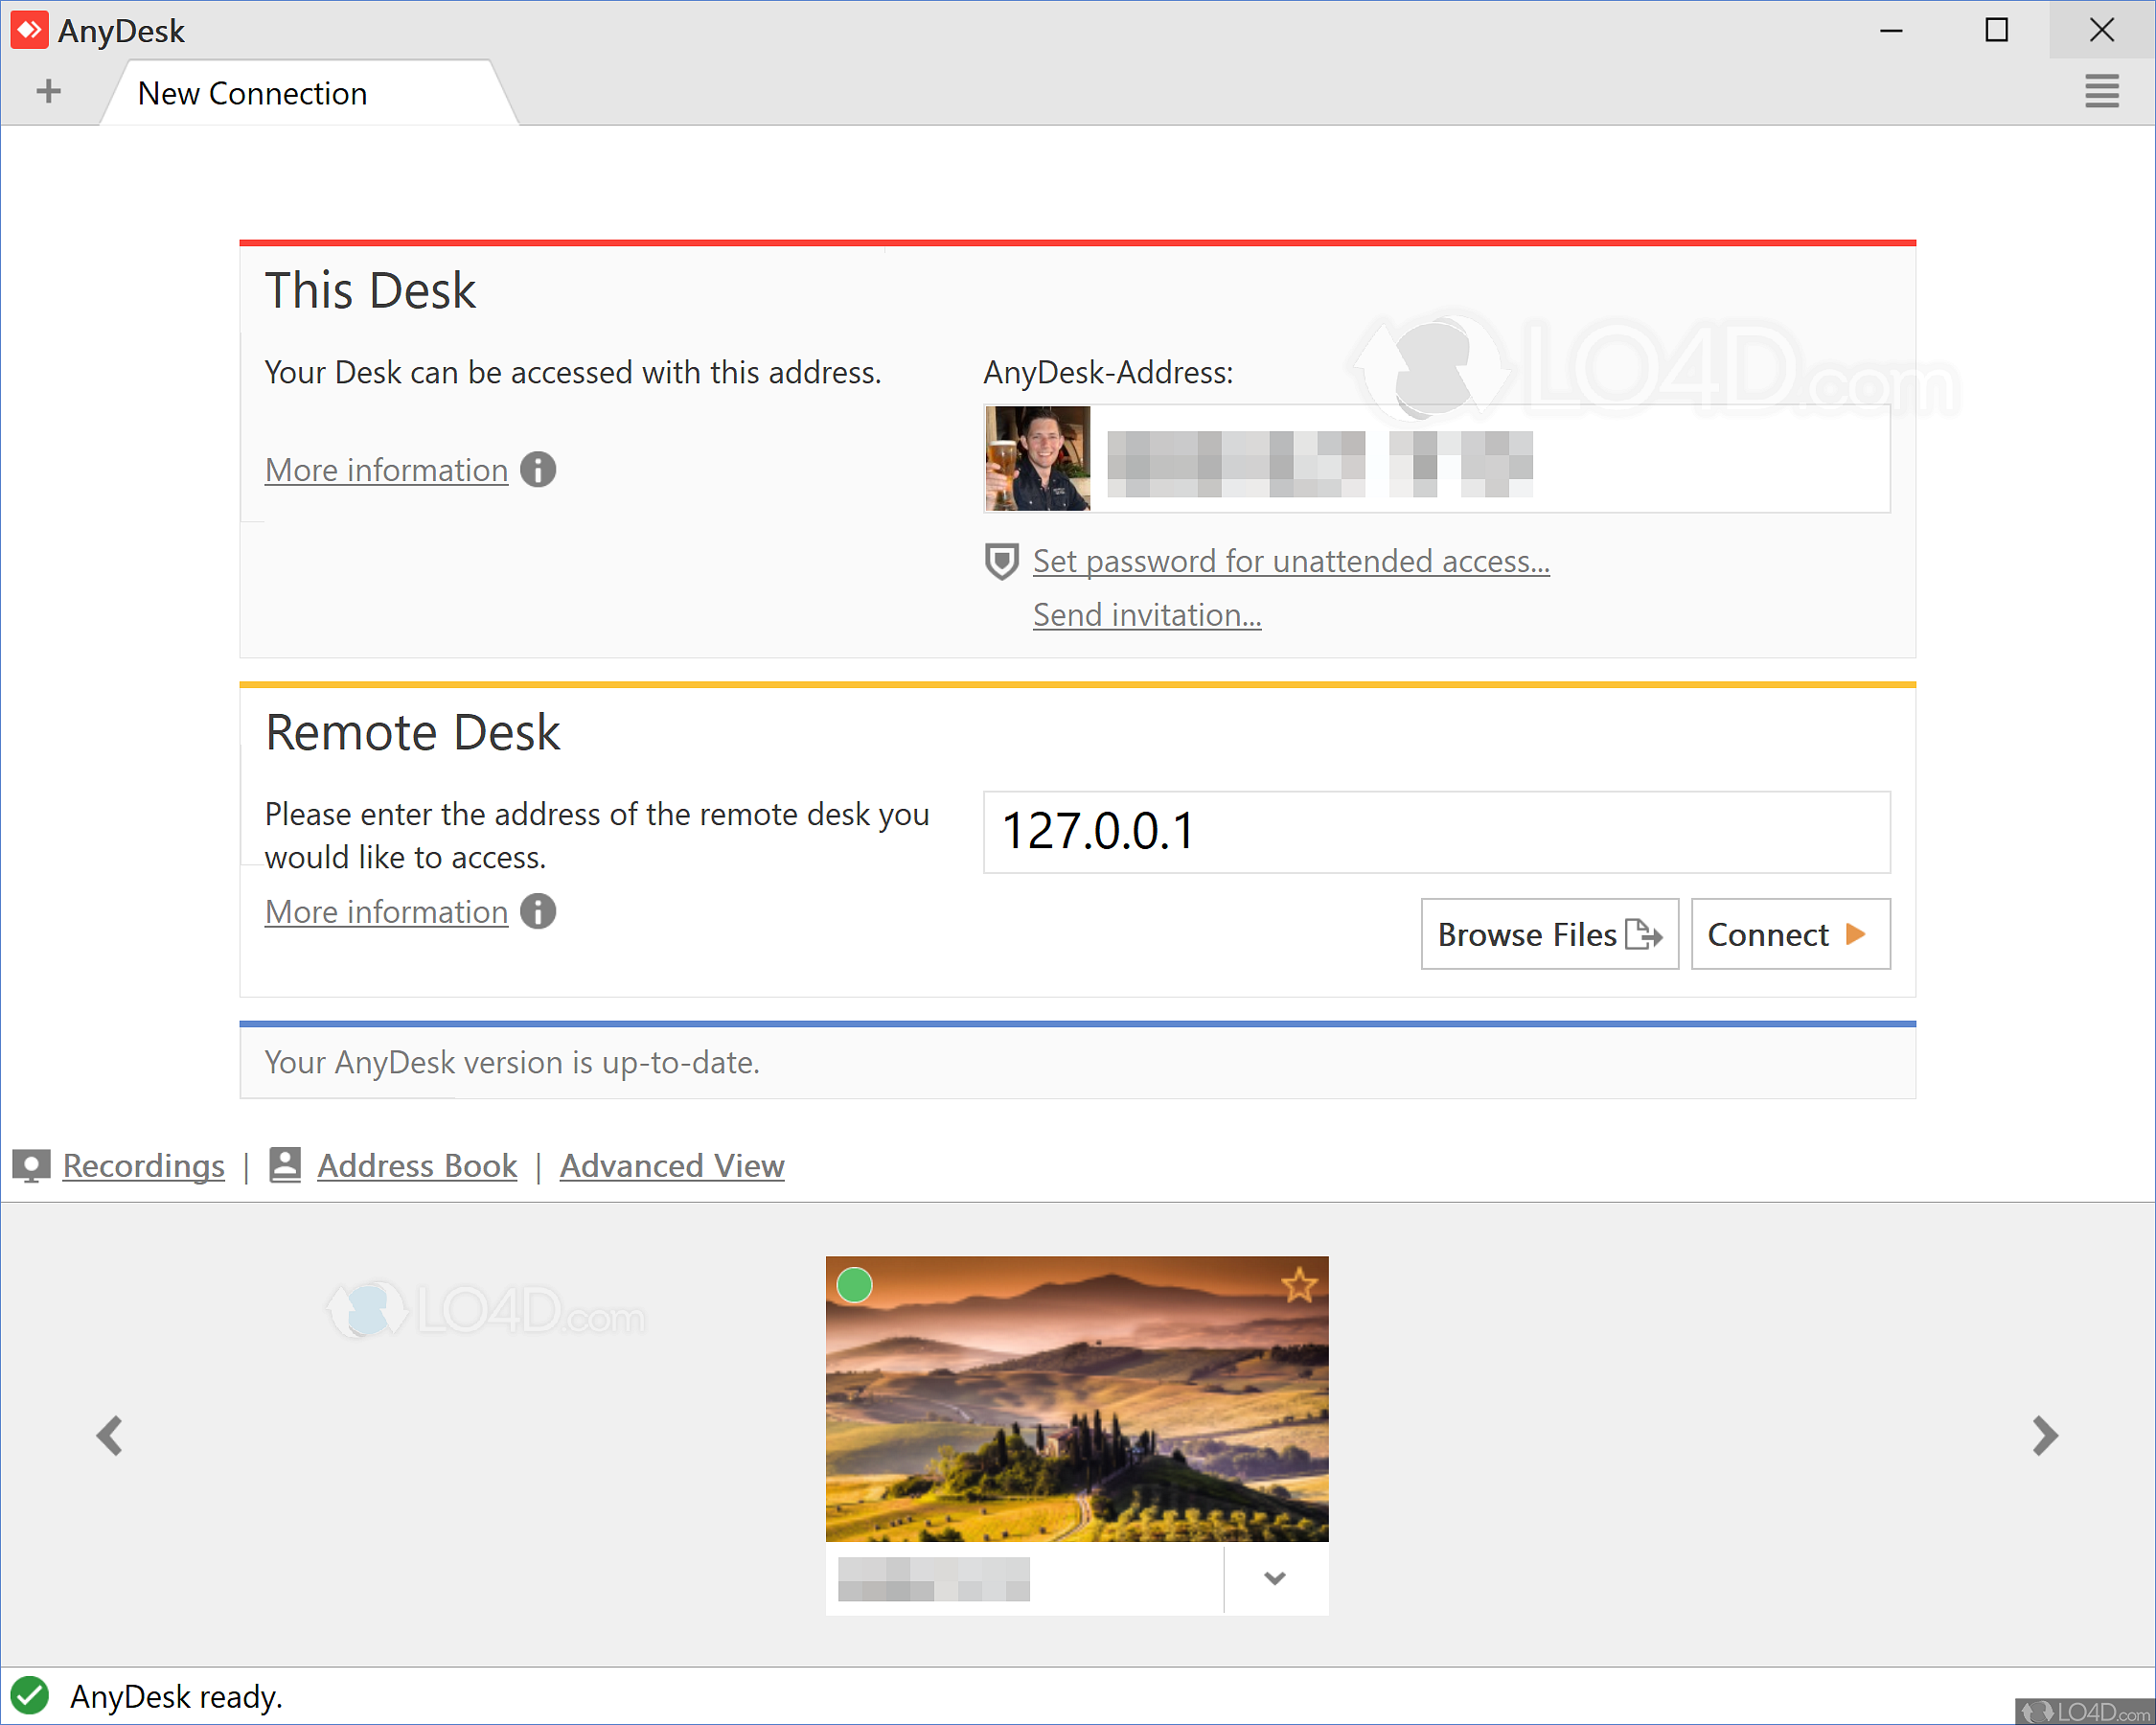Click the green online status indicator dot
This screenshot has width=2156, height=1725.
pos(856,1285)
